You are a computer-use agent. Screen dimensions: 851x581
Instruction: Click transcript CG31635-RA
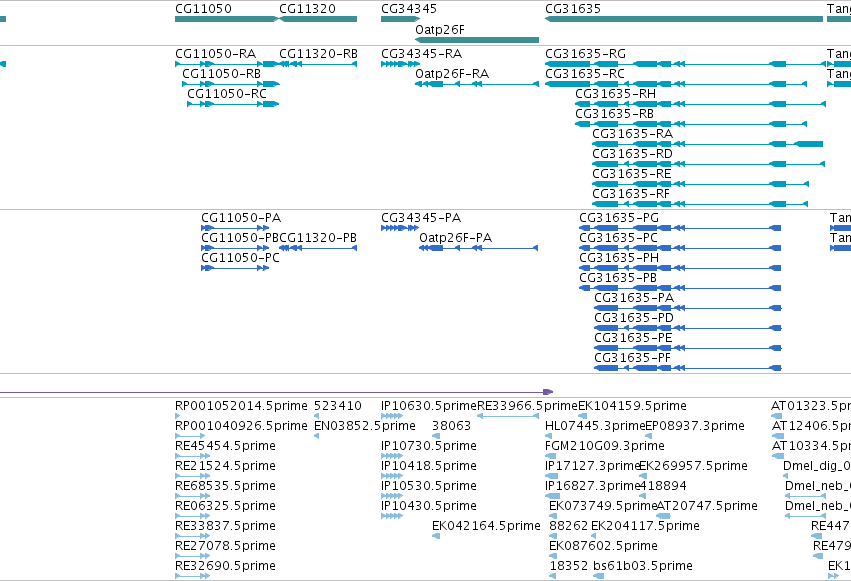click(x=632, y=134)
